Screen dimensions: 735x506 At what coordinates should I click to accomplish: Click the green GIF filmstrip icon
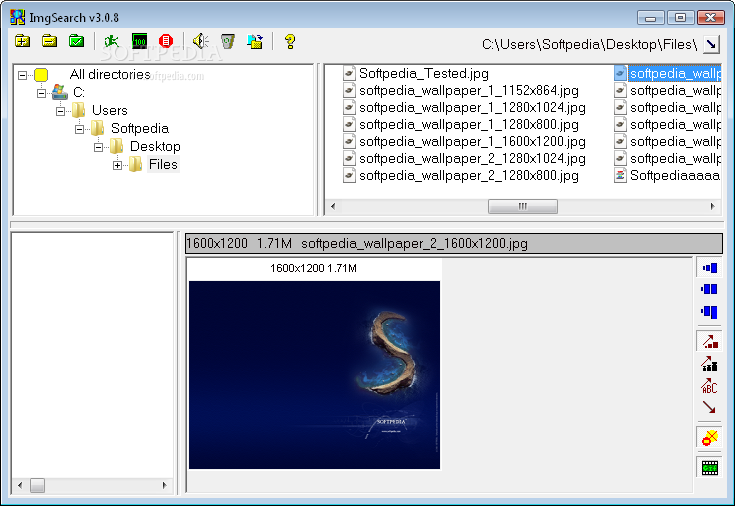tap(709, 468)
